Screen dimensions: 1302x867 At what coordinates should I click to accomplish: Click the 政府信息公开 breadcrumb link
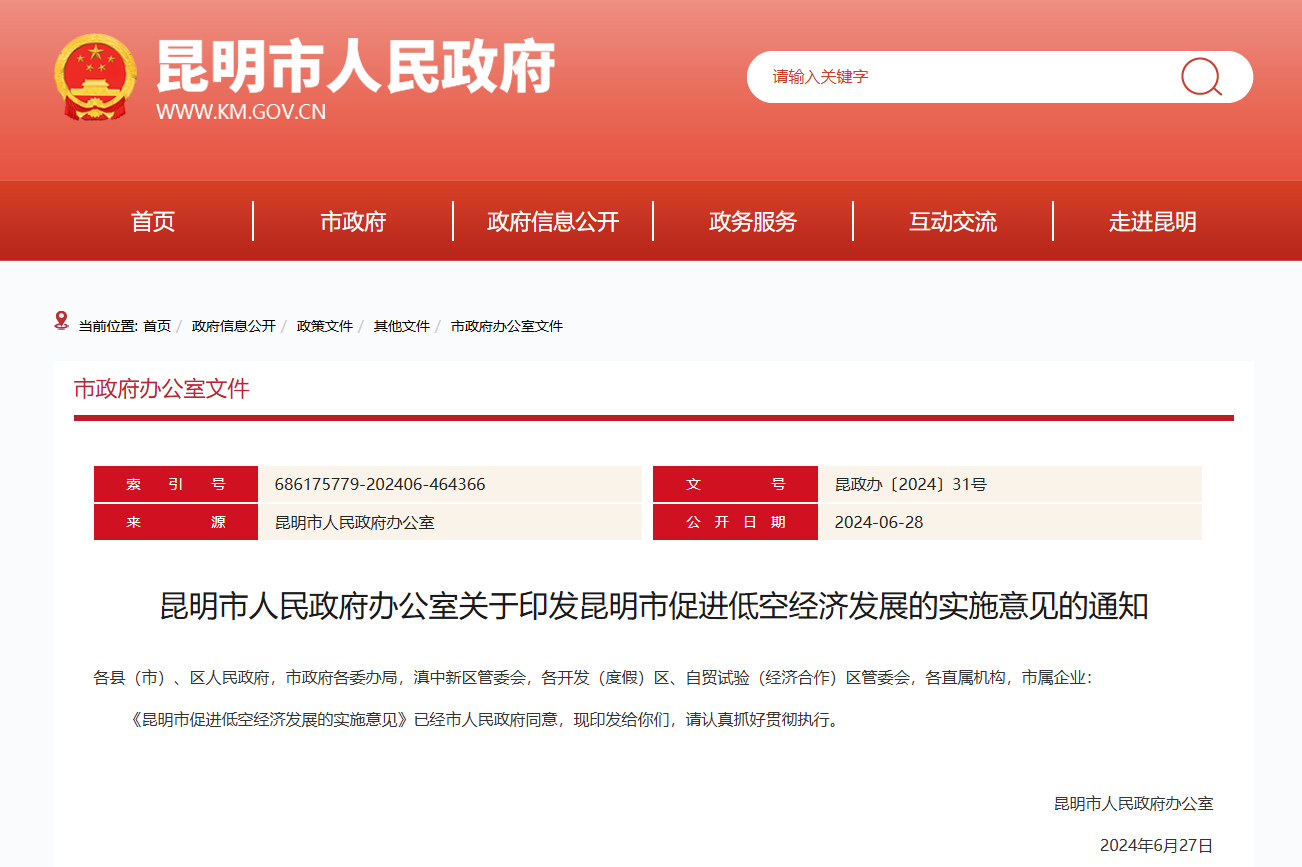pyautogui.click(x=234, y=326)
